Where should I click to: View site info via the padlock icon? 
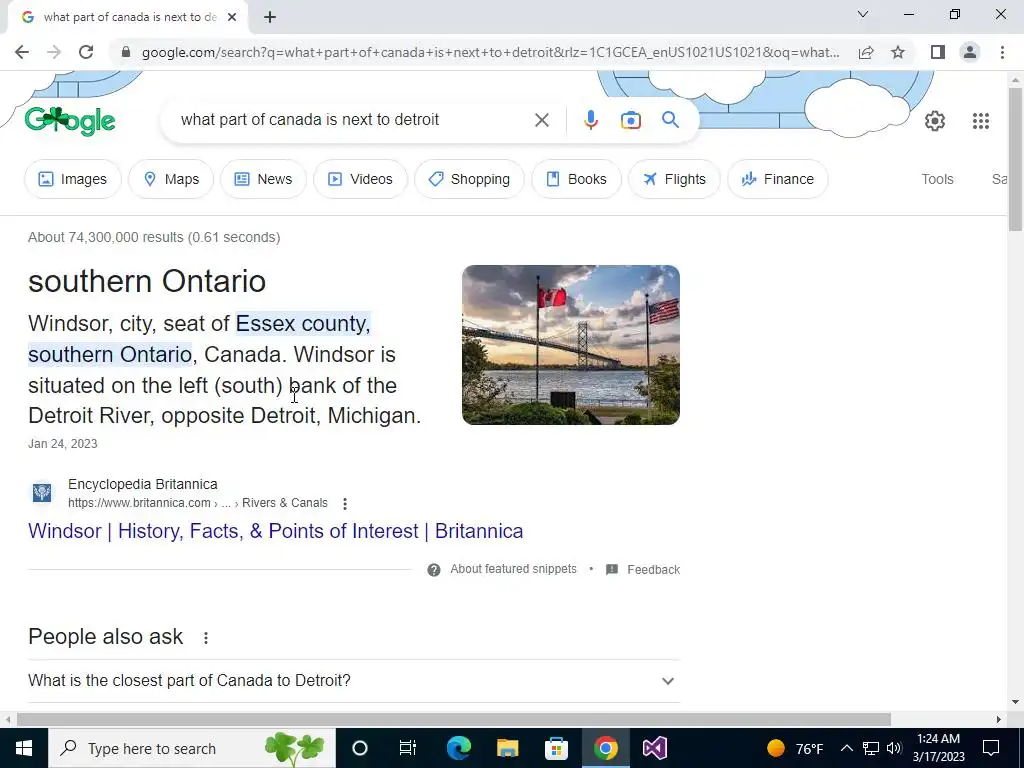126,52
